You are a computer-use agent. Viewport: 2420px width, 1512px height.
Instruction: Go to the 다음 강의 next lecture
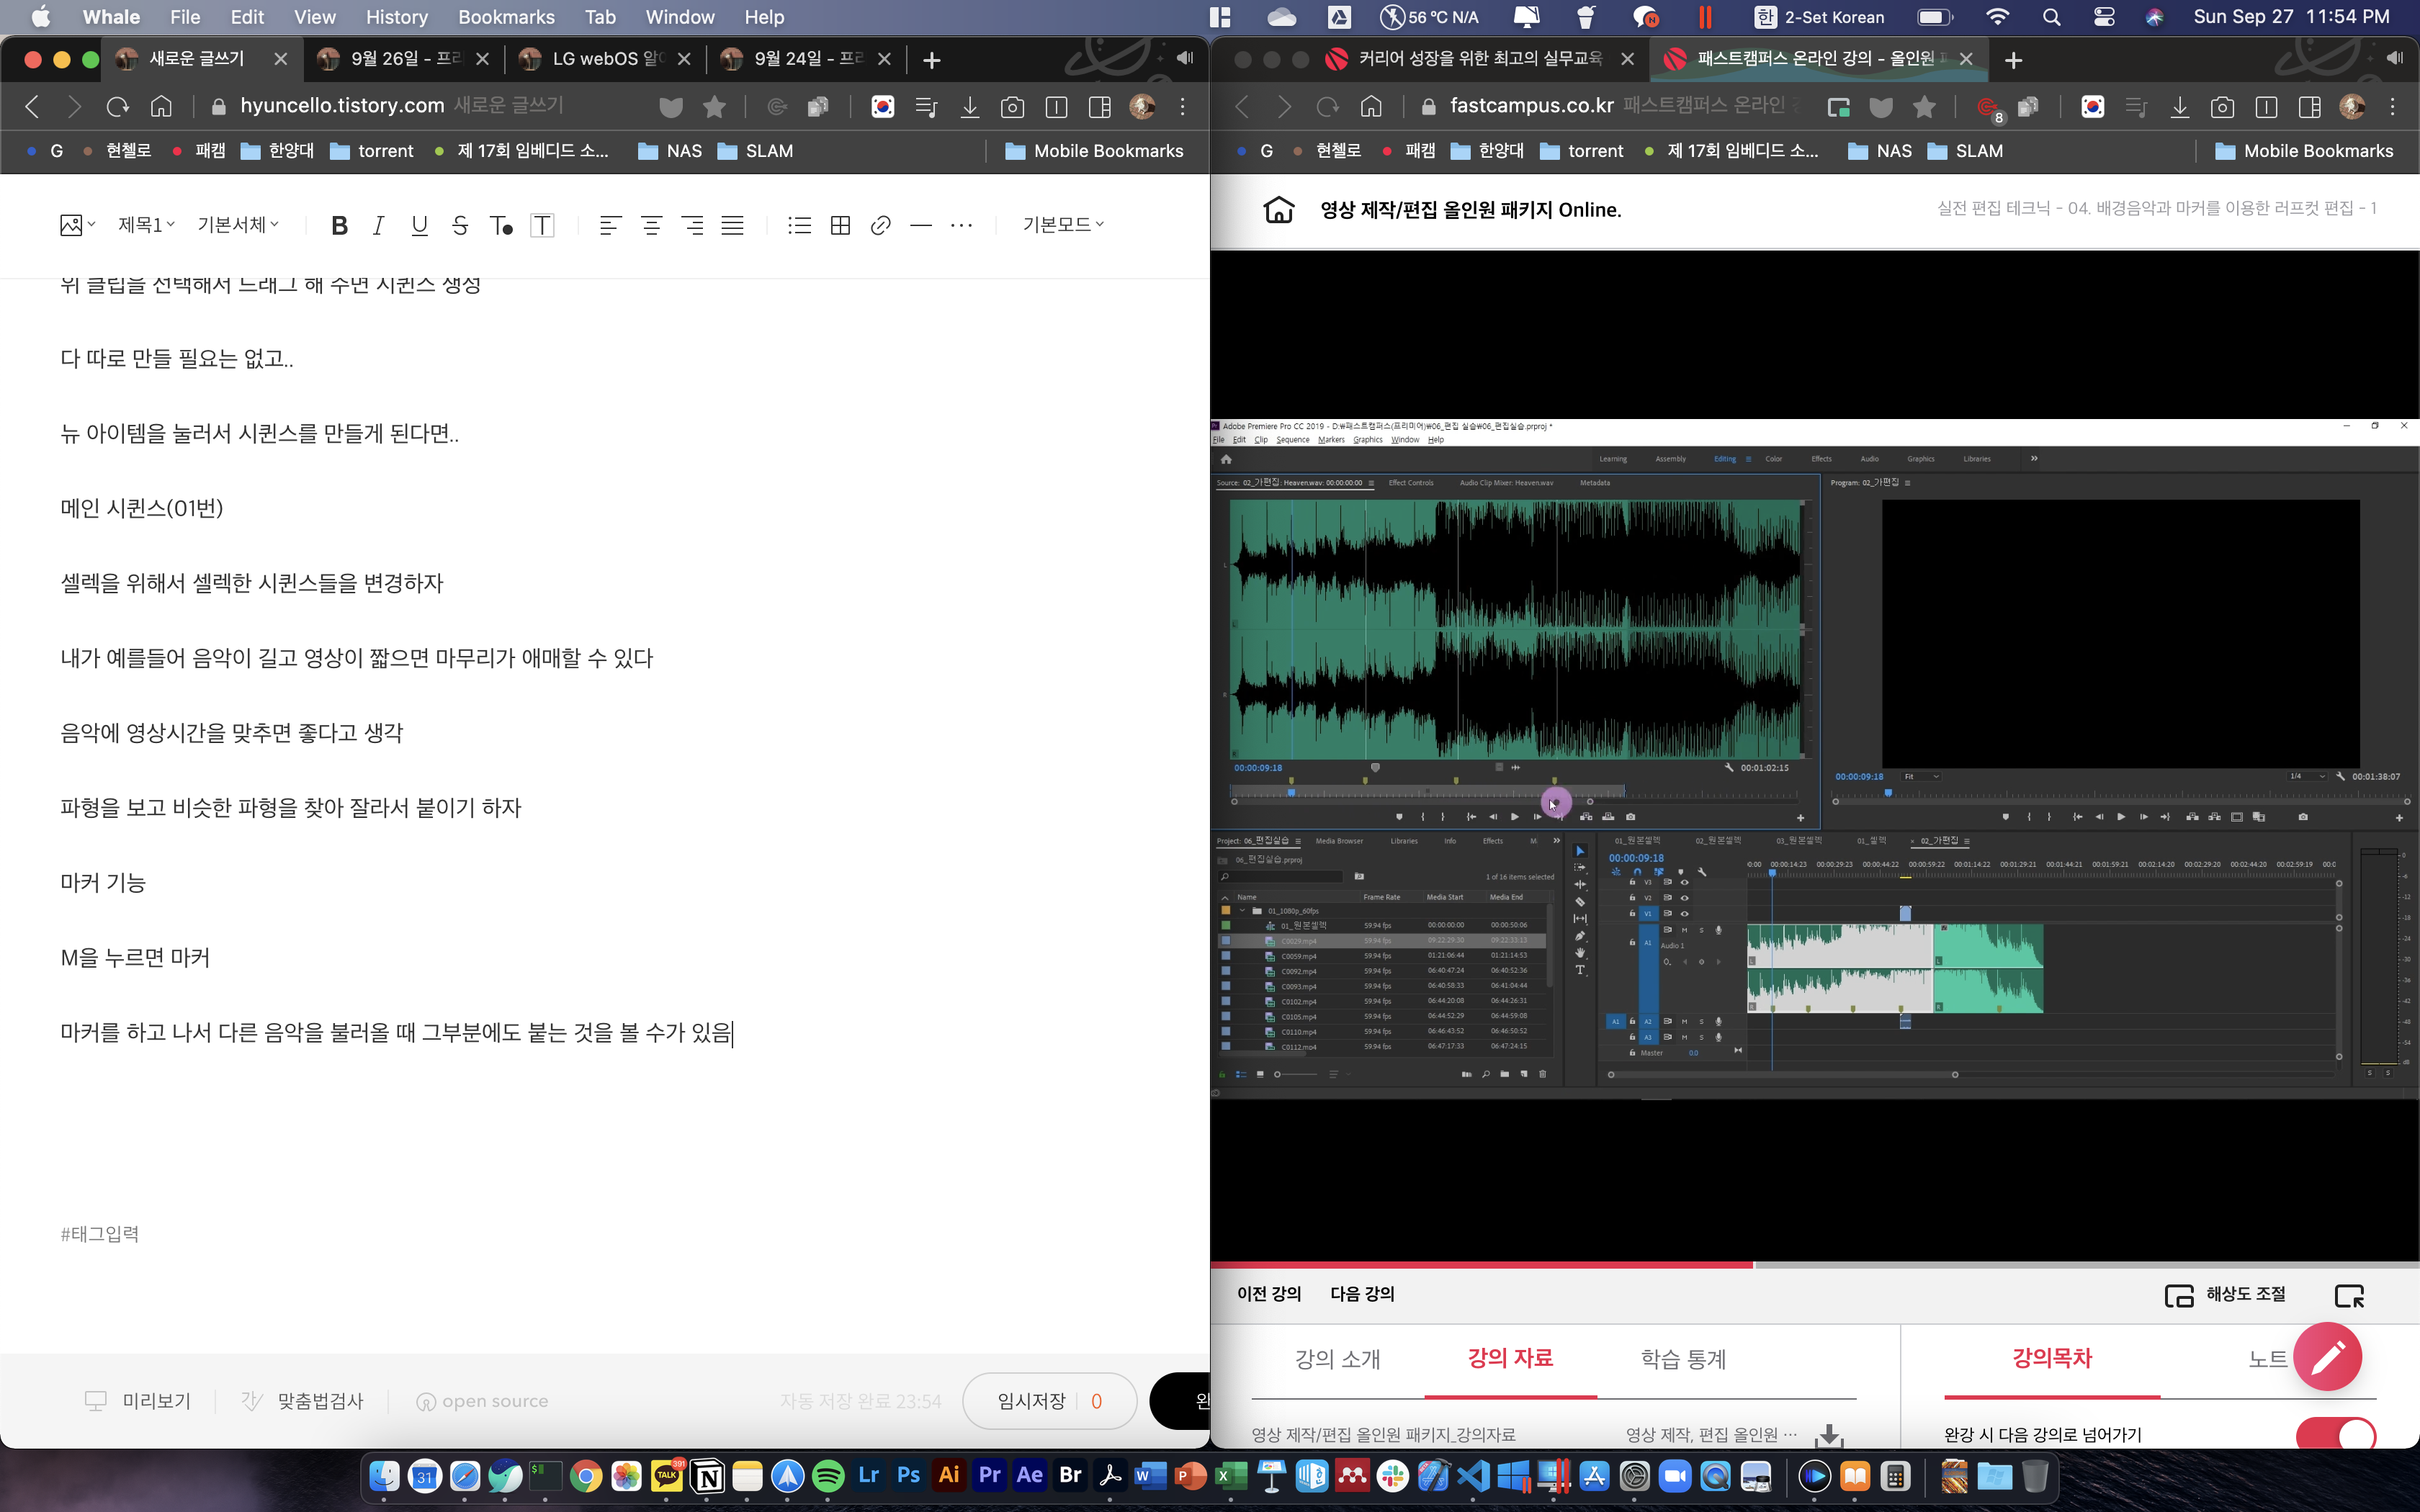(x=1362, y=1293)
